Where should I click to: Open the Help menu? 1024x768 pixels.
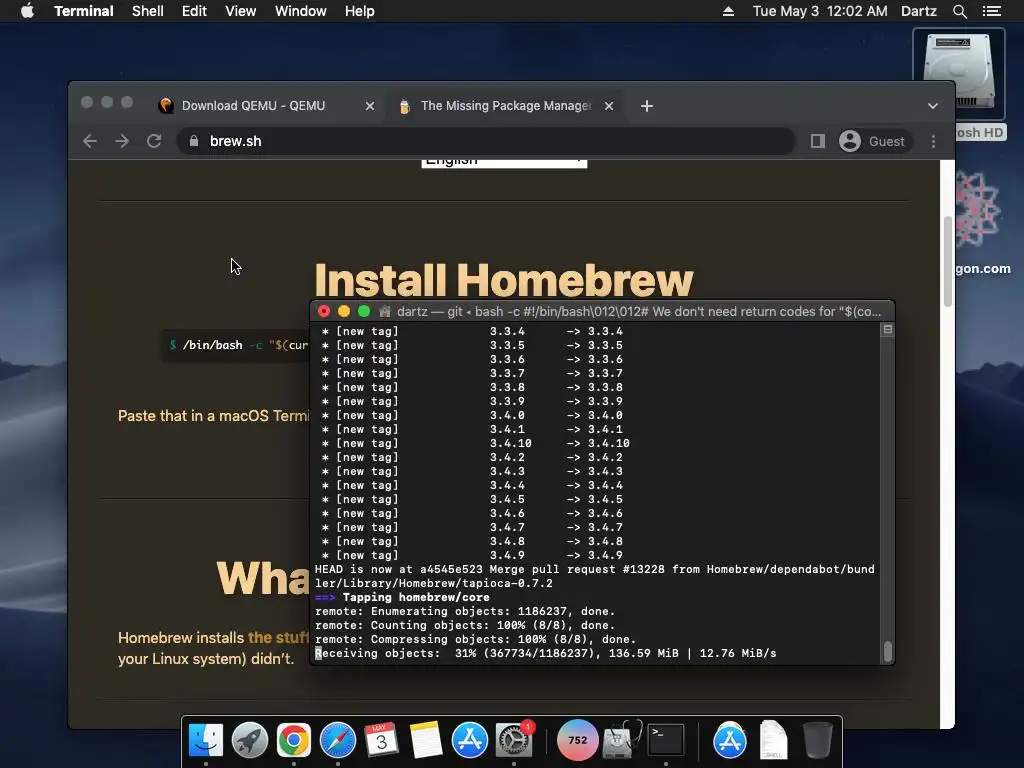[360, 11]
